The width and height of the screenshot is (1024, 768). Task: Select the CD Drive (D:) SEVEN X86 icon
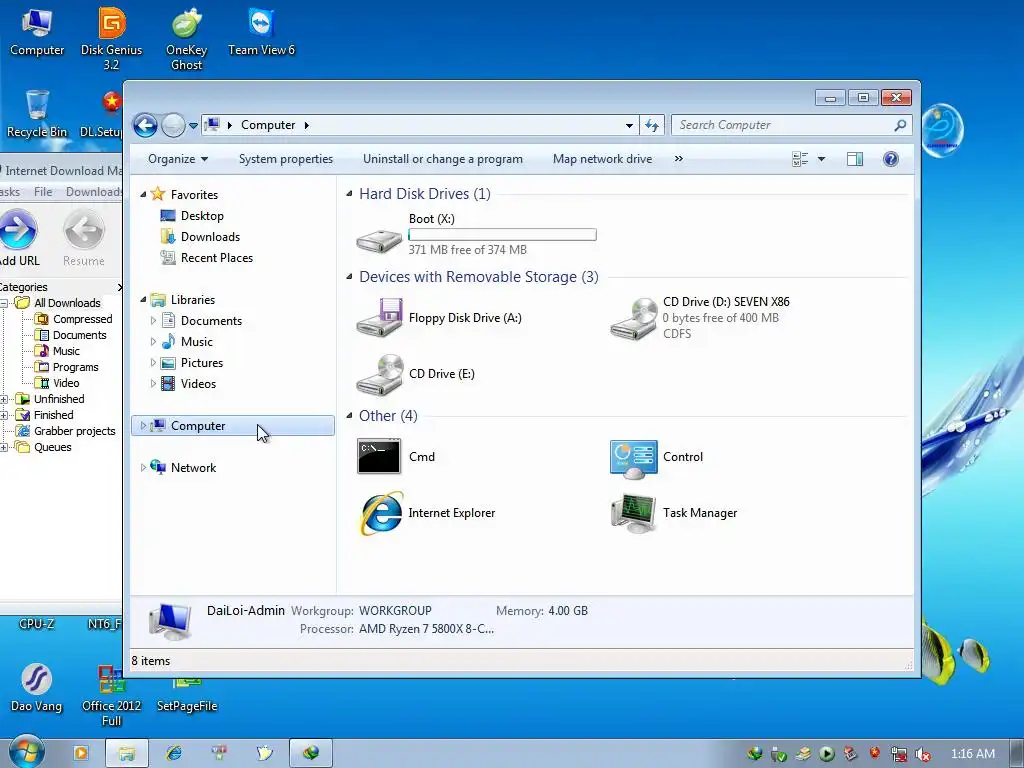pyautogui.click(x=634, y=319)
